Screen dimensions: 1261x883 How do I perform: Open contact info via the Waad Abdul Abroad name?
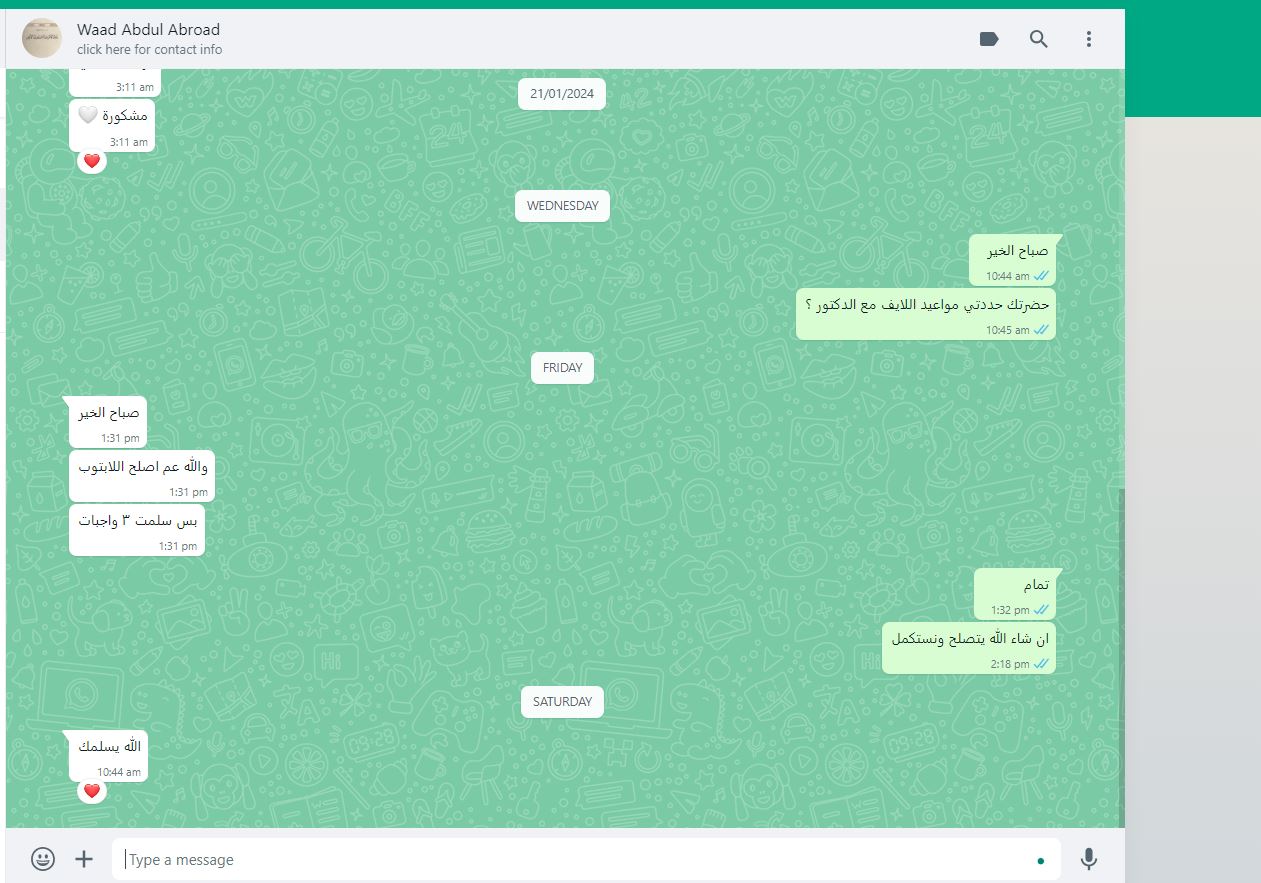[x=148, y=30]
